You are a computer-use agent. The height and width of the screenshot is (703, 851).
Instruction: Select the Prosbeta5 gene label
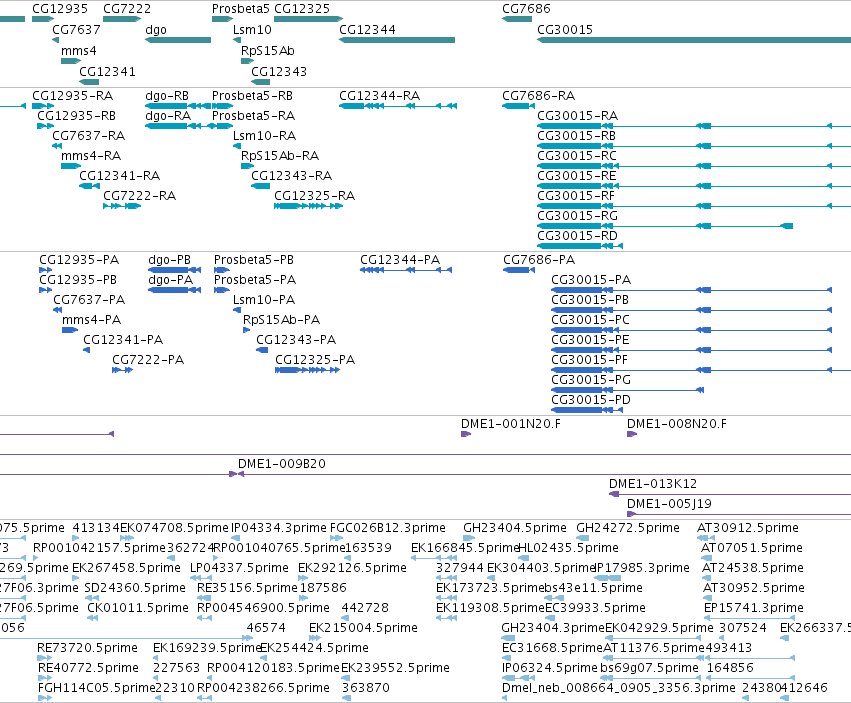click(x=240, y=9)
